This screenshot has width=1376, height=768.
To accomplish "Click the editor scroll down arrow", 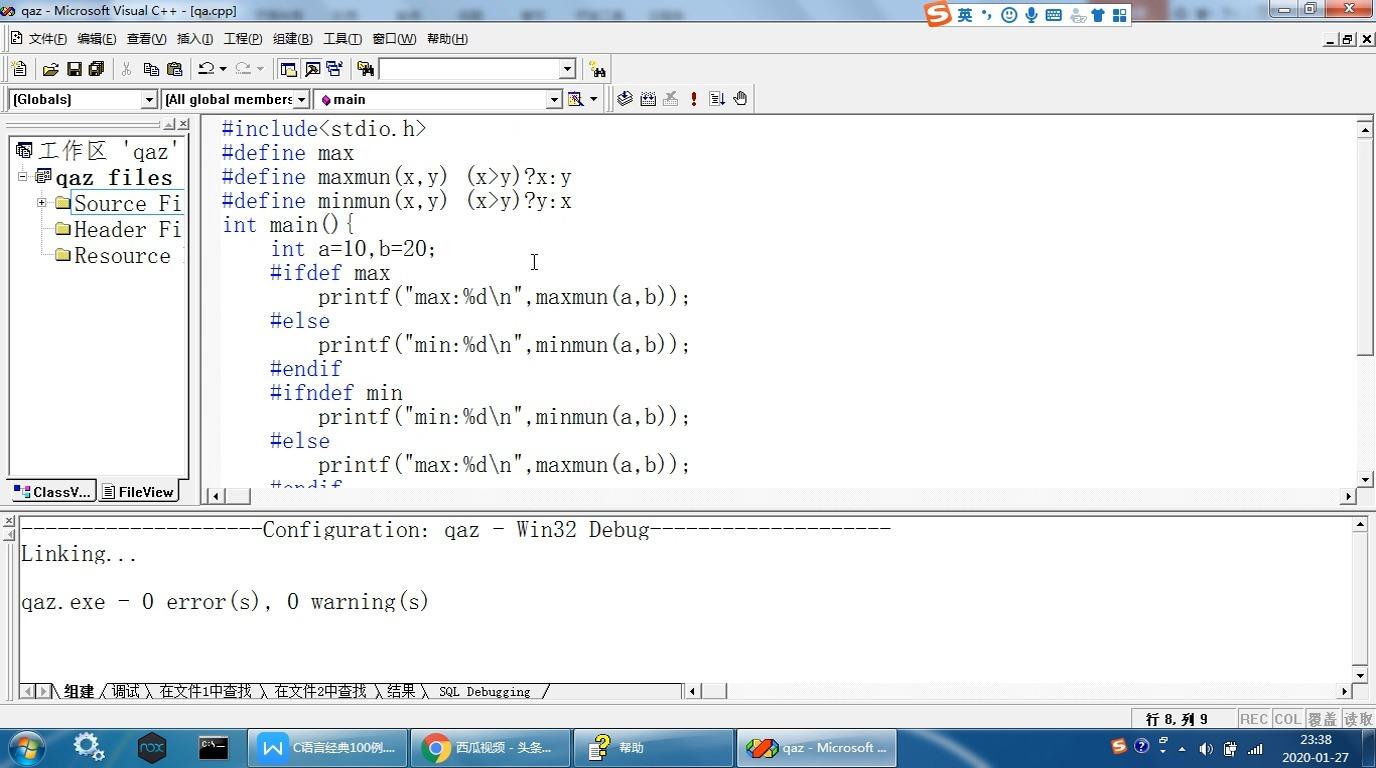I will 1365,479.
